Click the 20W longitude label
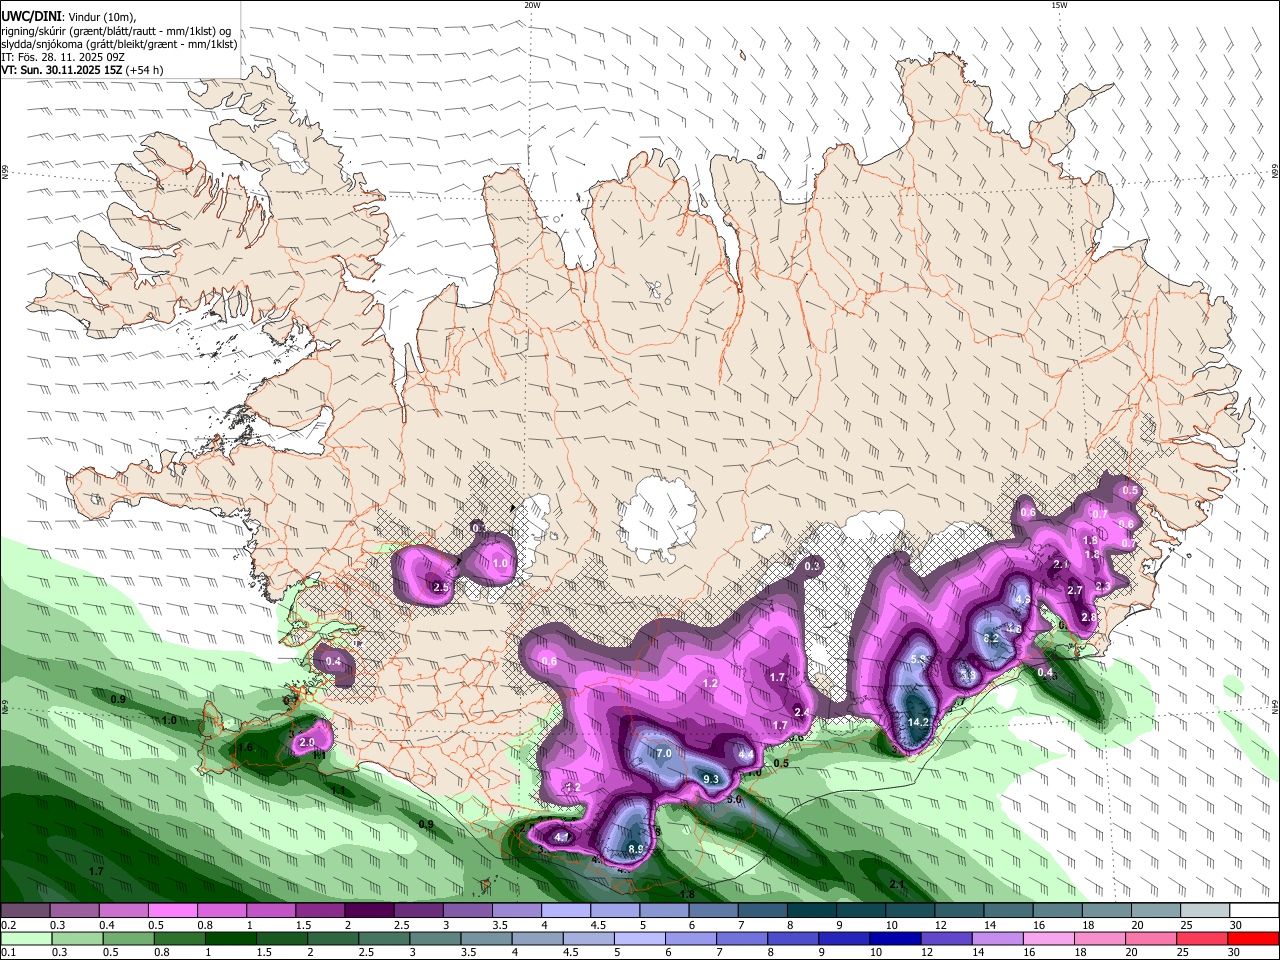The width and height of the screenshot is (1280, 960). 532,5
